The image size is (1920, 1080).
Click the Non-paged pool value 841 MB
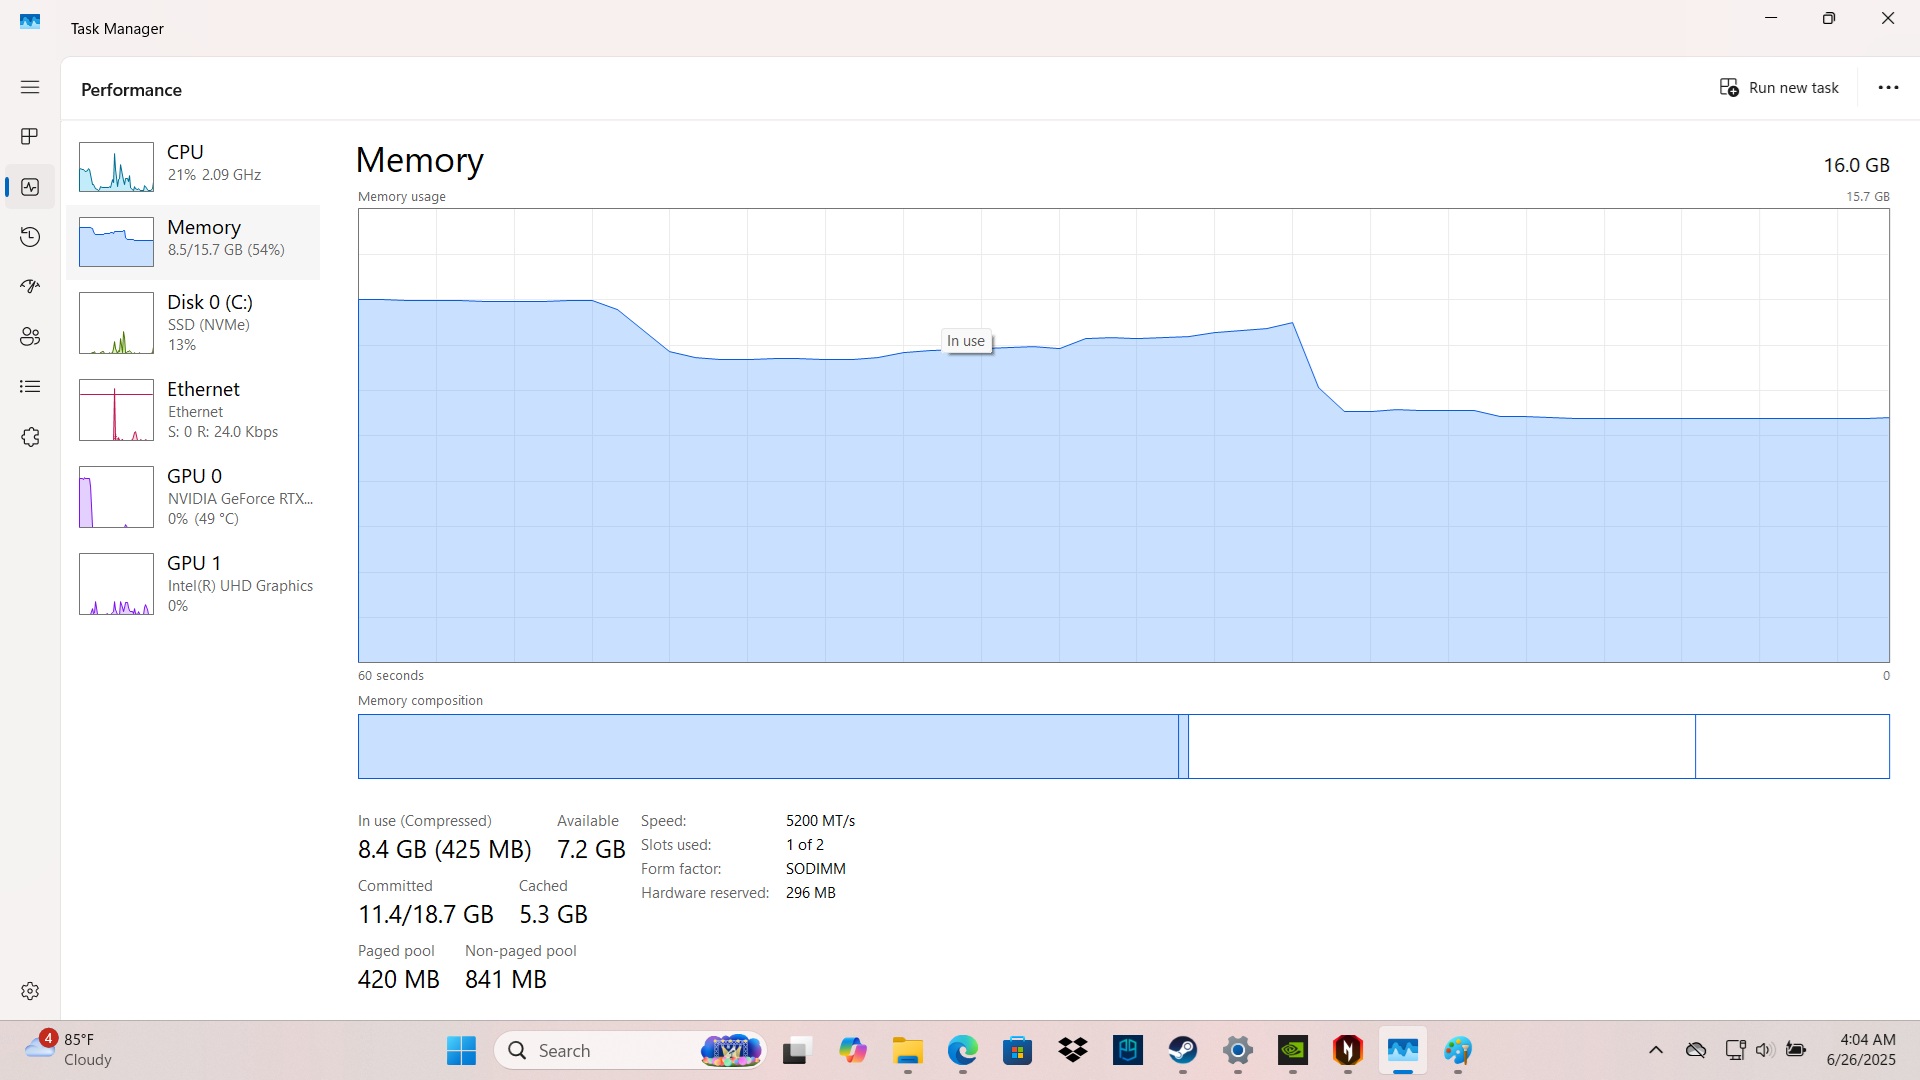pyautogui.click(x=506, y=980)
